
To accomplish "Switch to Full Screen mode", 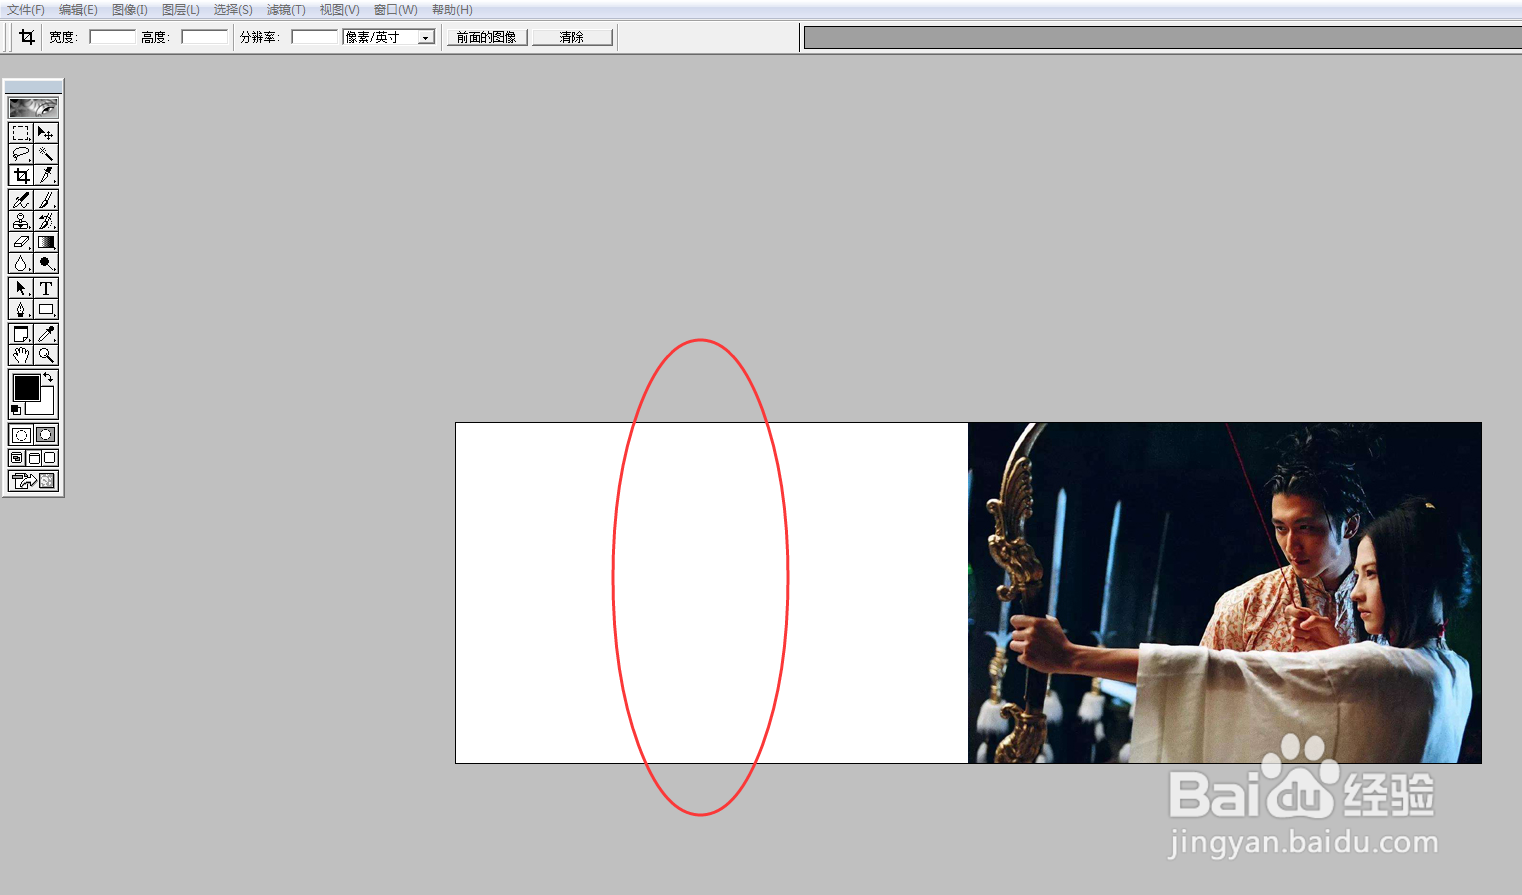I will pos(50,458).
